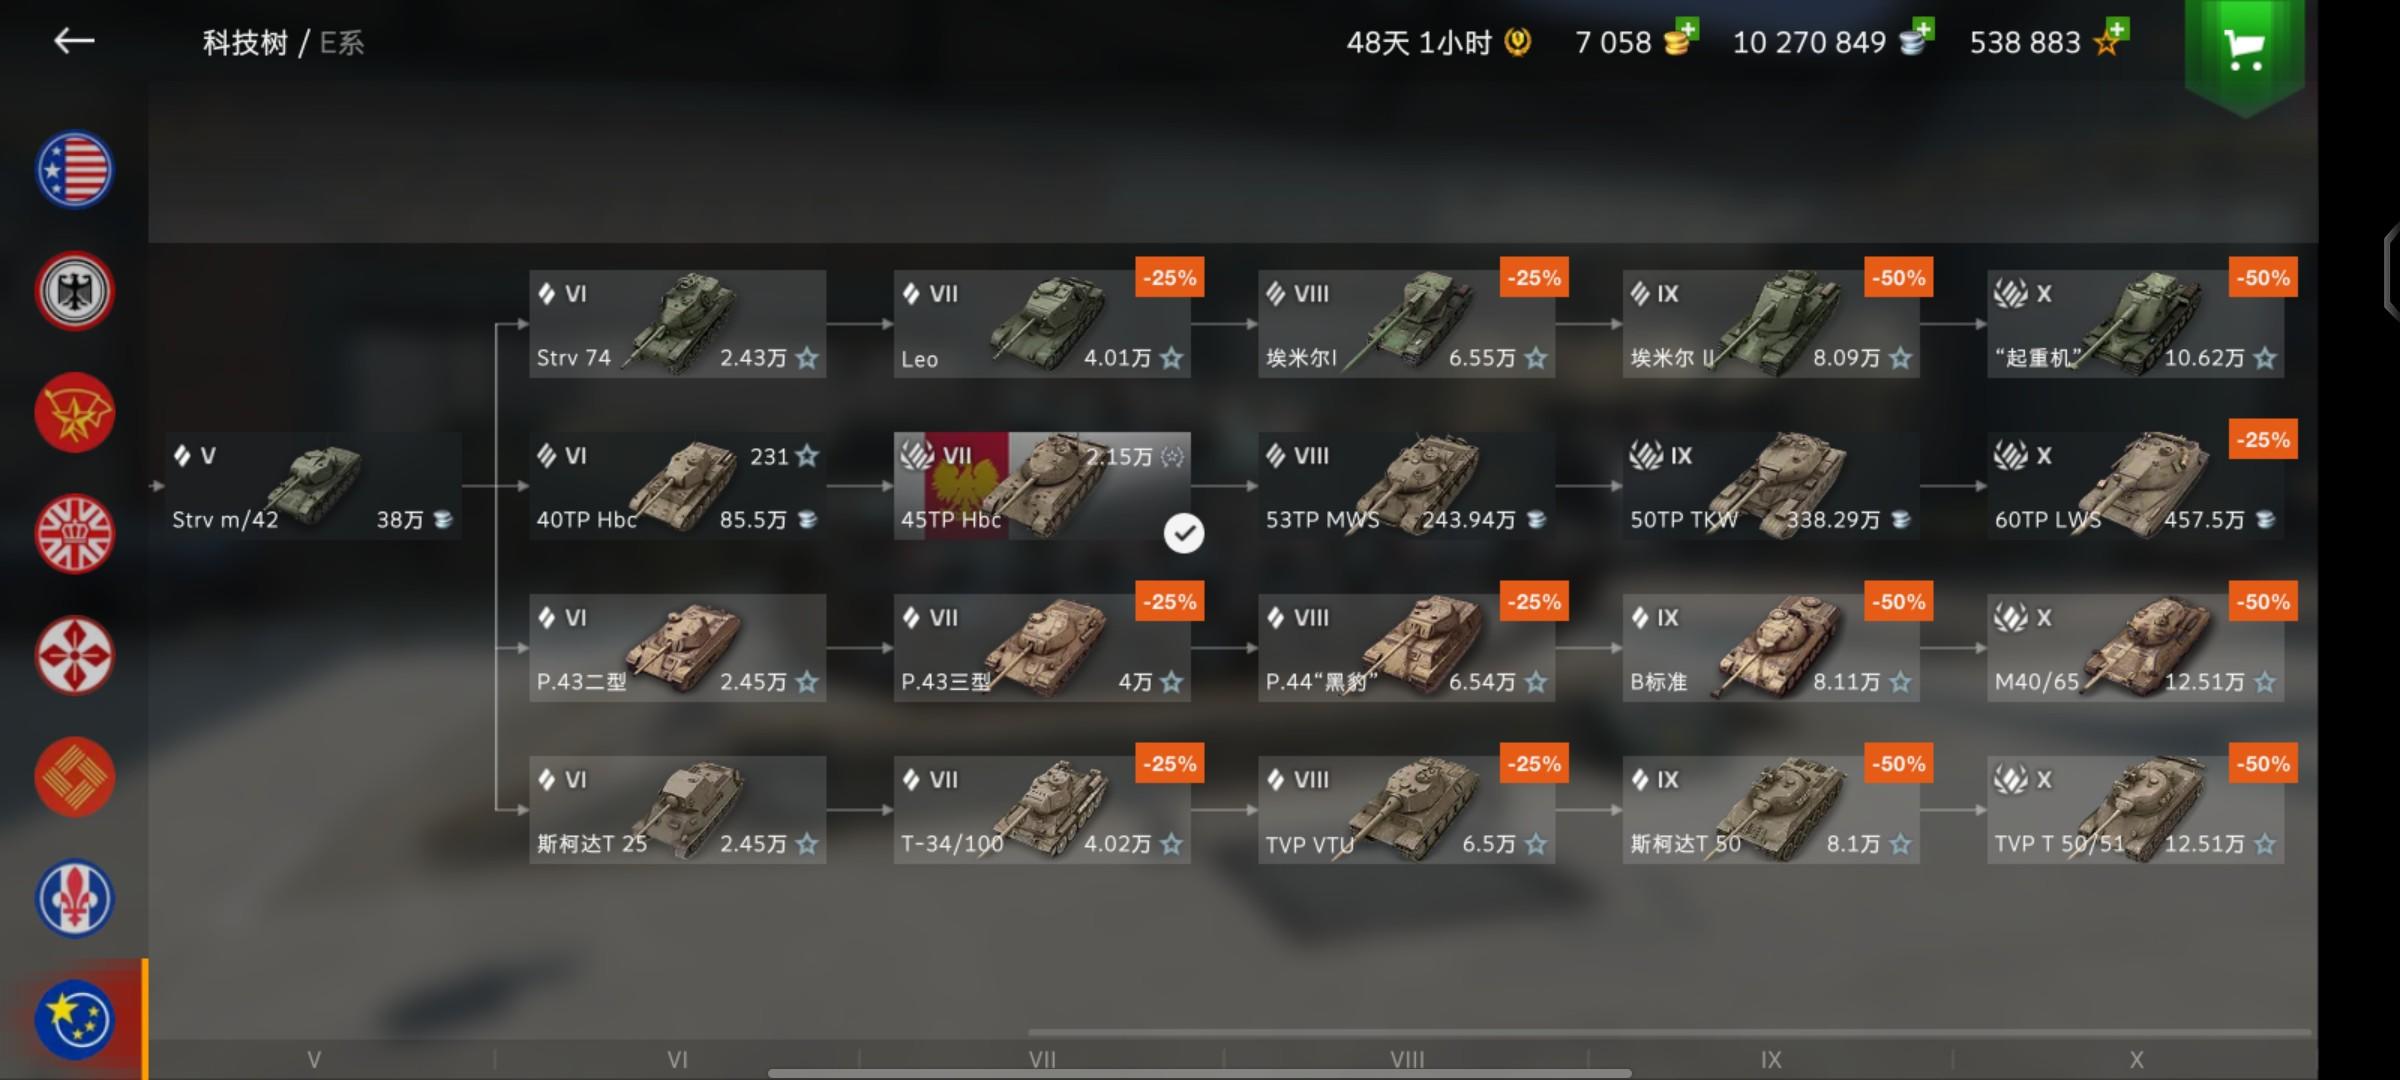
Task: Select the USSR nation star icon
Action: [x=75, y=413]
